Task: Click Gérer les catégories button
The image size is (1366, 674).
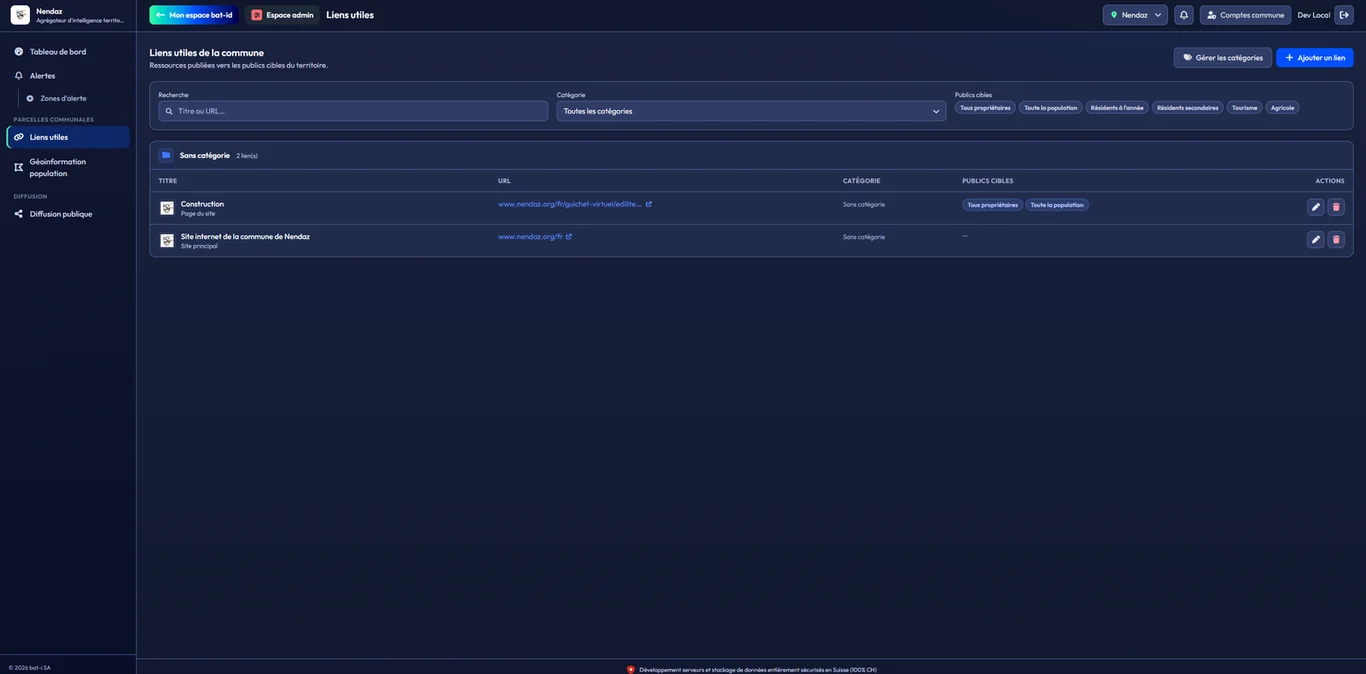Action: coord(1223,58)
